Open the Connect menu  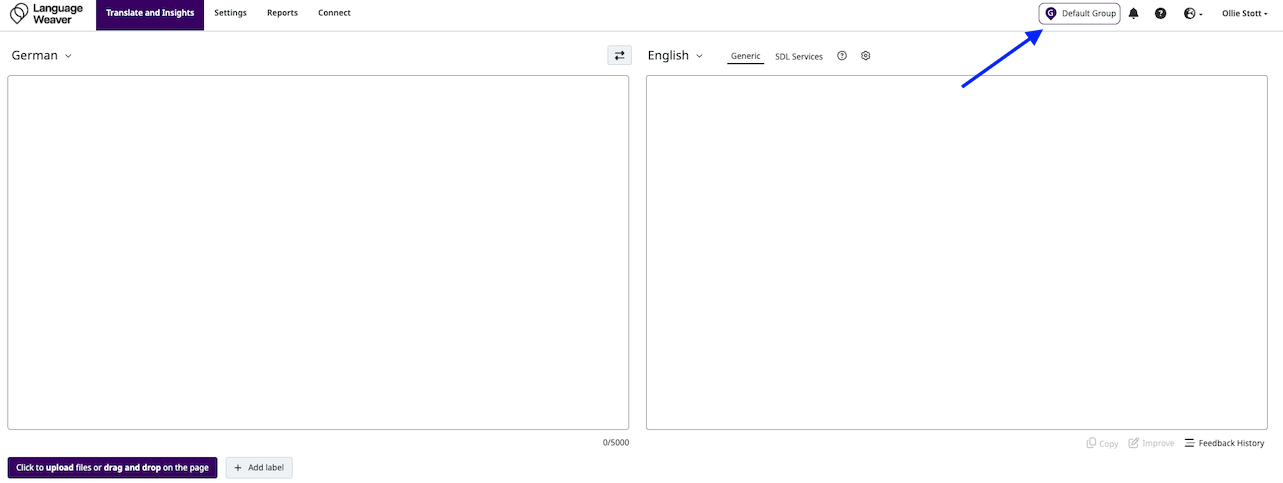(x=334, y=13)
